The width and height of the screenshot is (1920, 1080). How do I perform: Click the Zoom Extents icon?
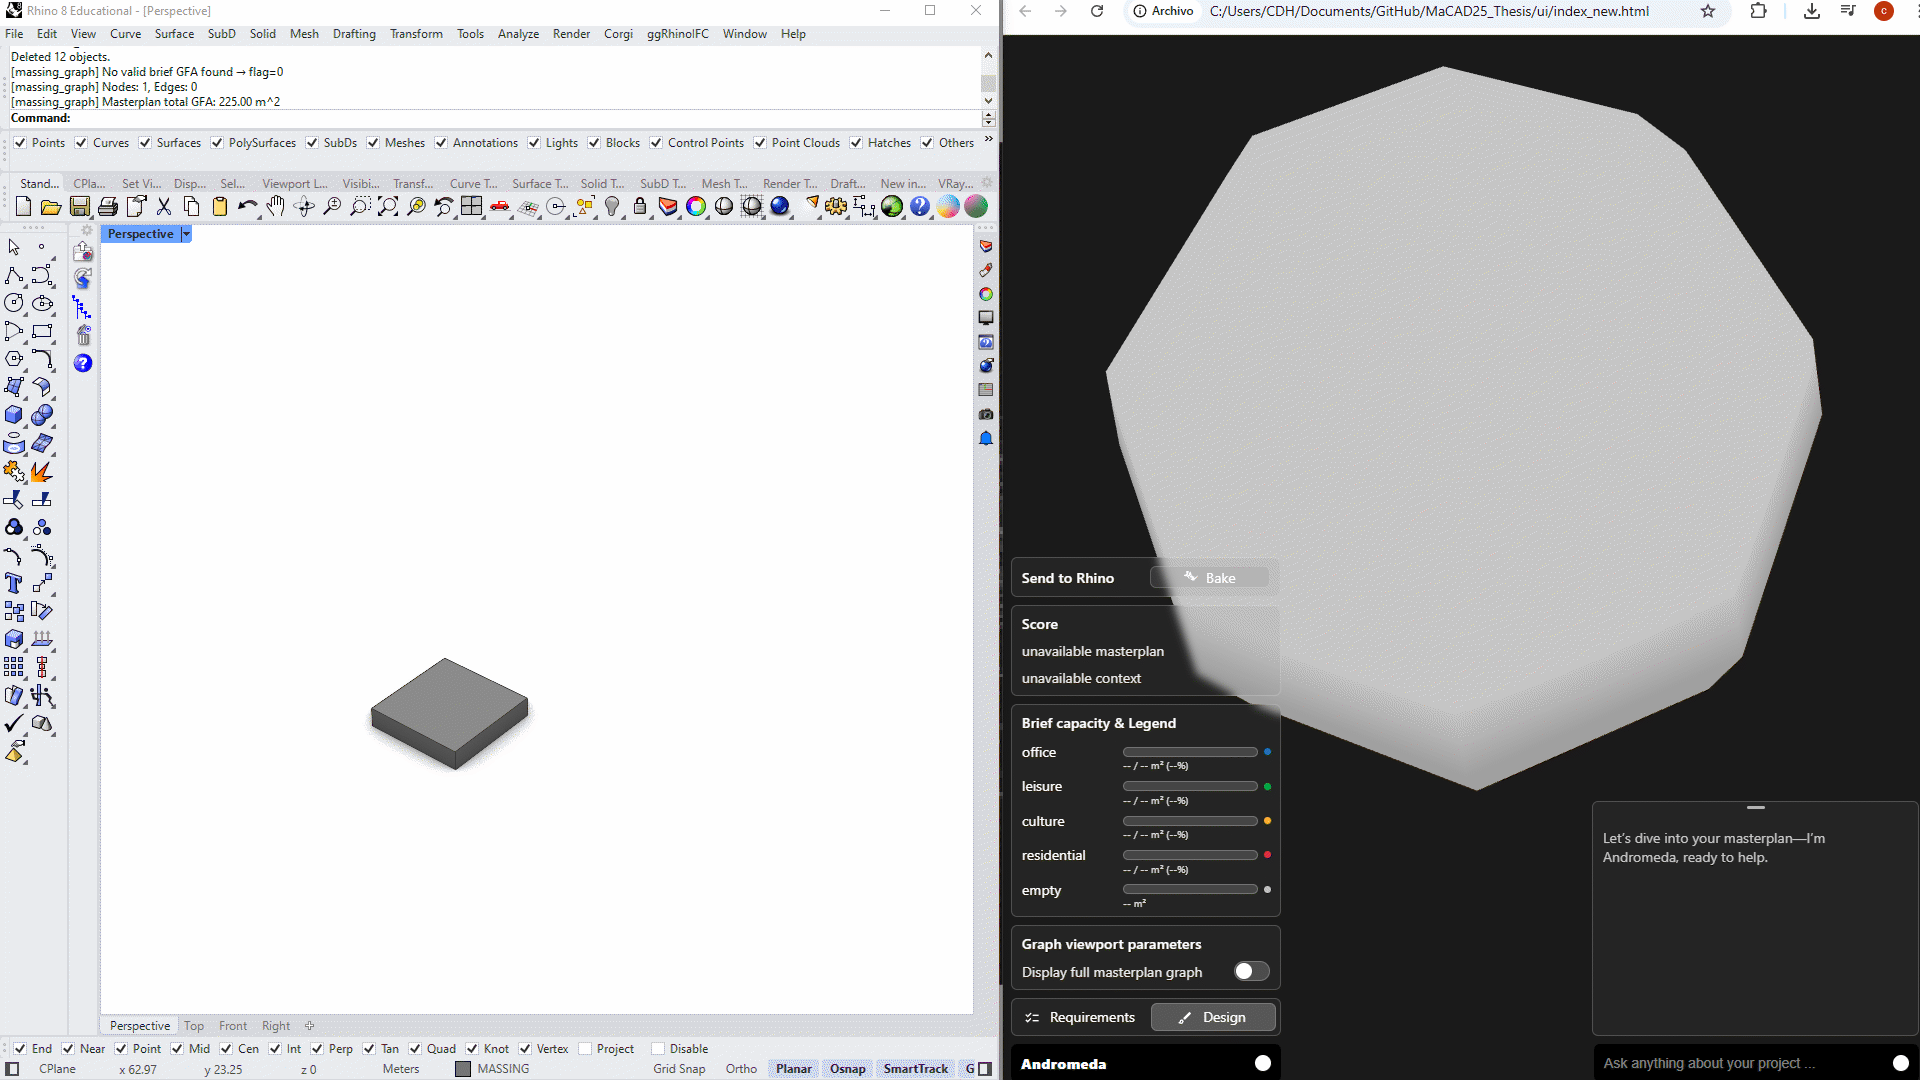pos(388,207)
